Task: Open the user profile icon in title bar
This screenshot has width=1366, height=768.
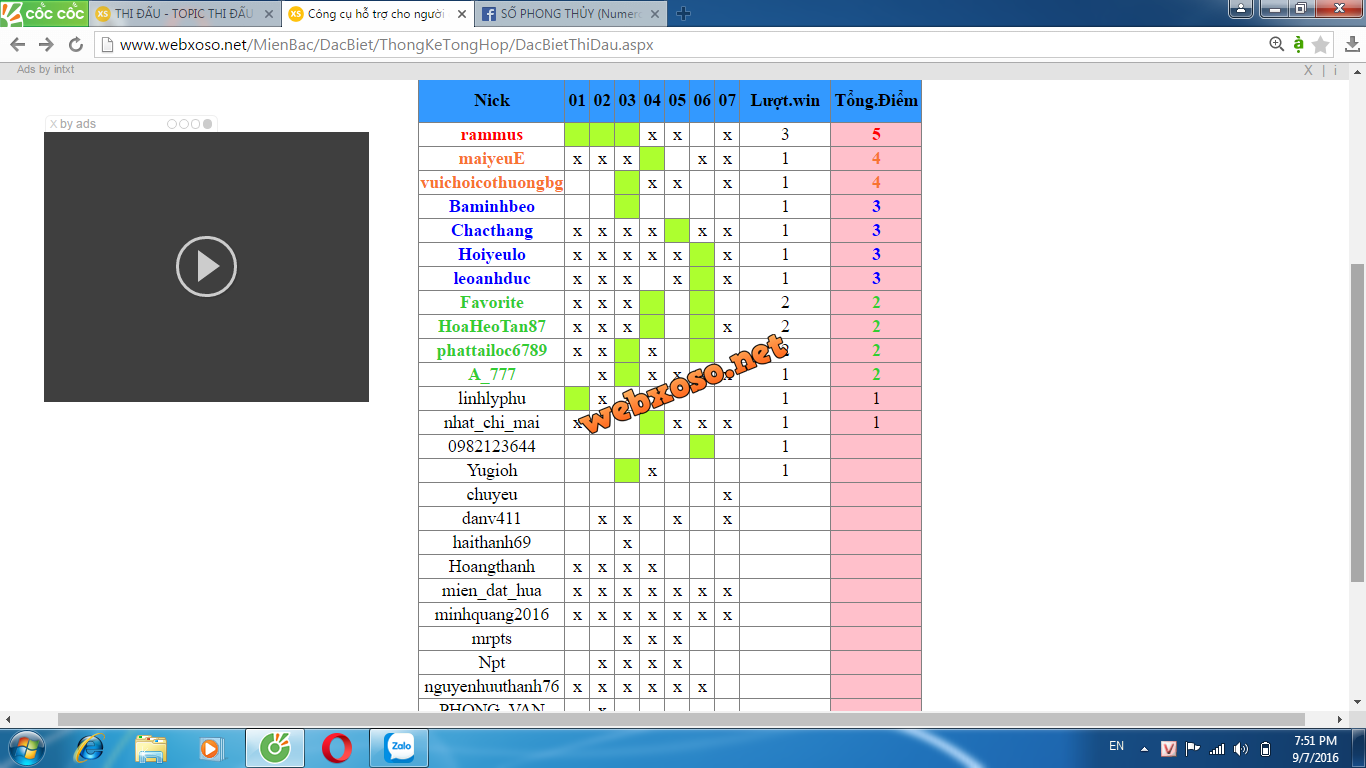Action: [1240, 10]
